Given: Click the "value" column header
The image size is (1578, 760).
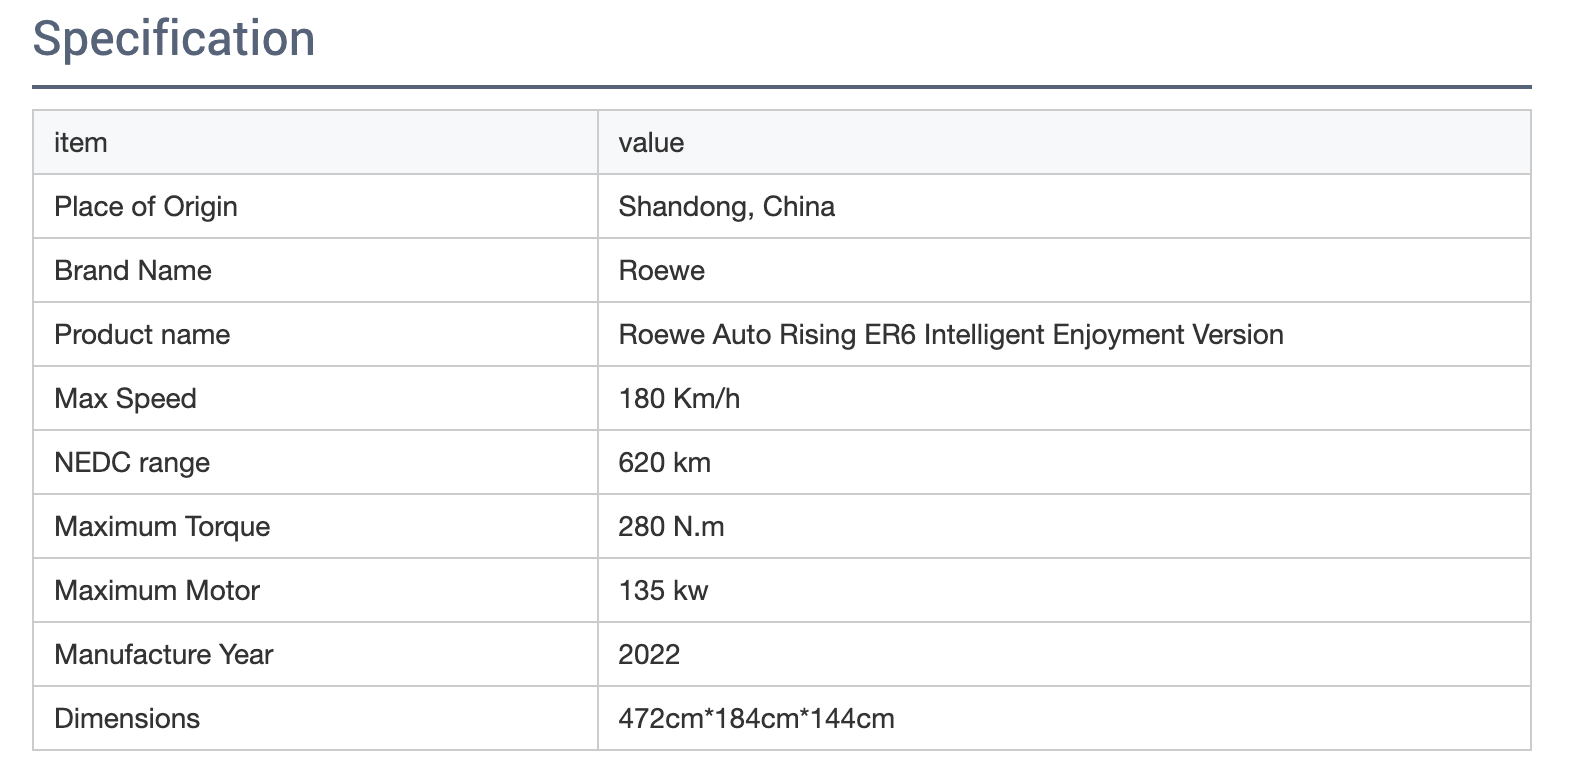Looking at the screenshot, I should (651, 143).
